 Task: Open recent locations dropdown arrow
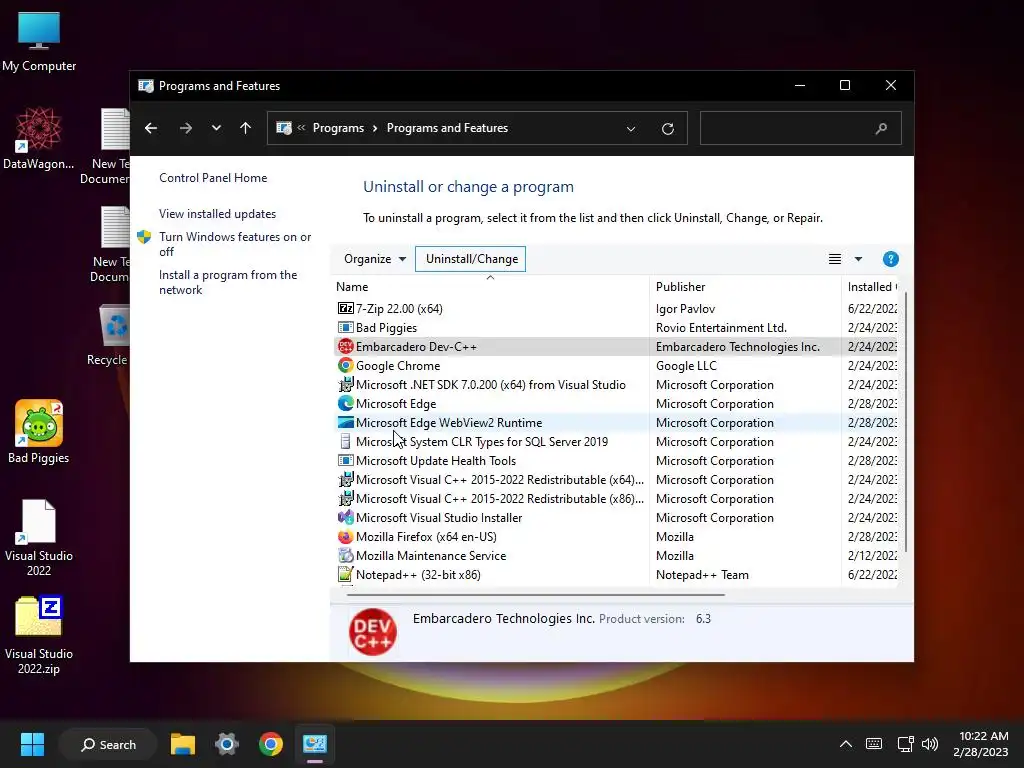tap(216, 128)
